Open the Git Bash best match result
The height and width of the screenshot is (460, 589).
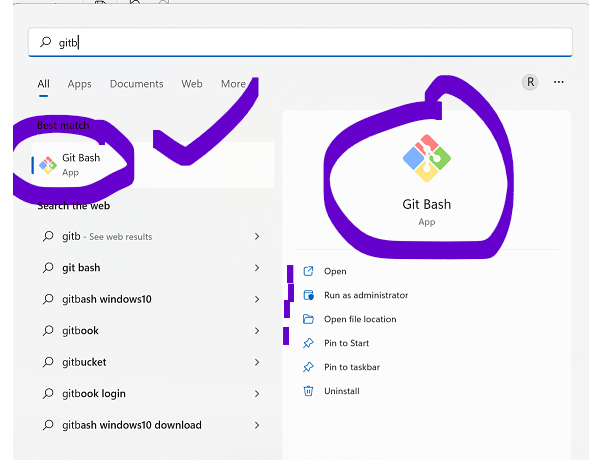(153, 165)
